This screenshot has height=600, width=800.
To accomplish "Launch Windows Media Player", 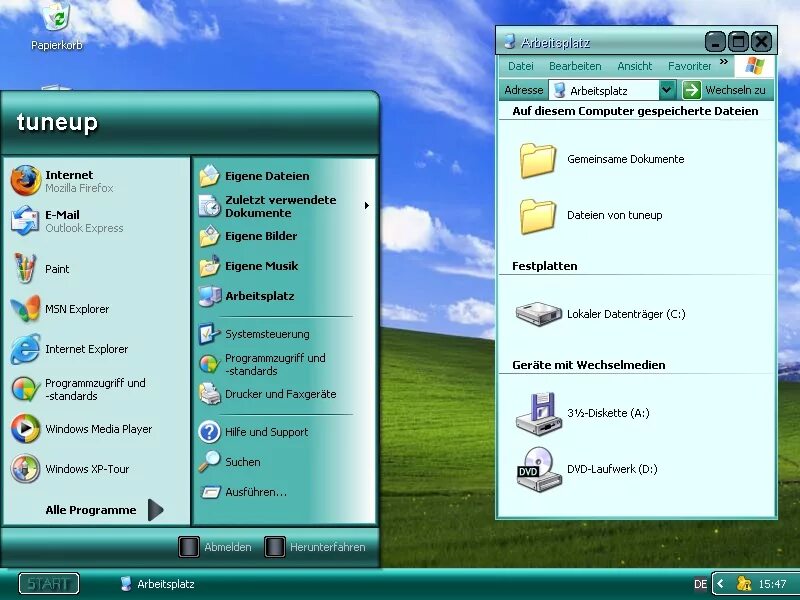I will point(82,429).
